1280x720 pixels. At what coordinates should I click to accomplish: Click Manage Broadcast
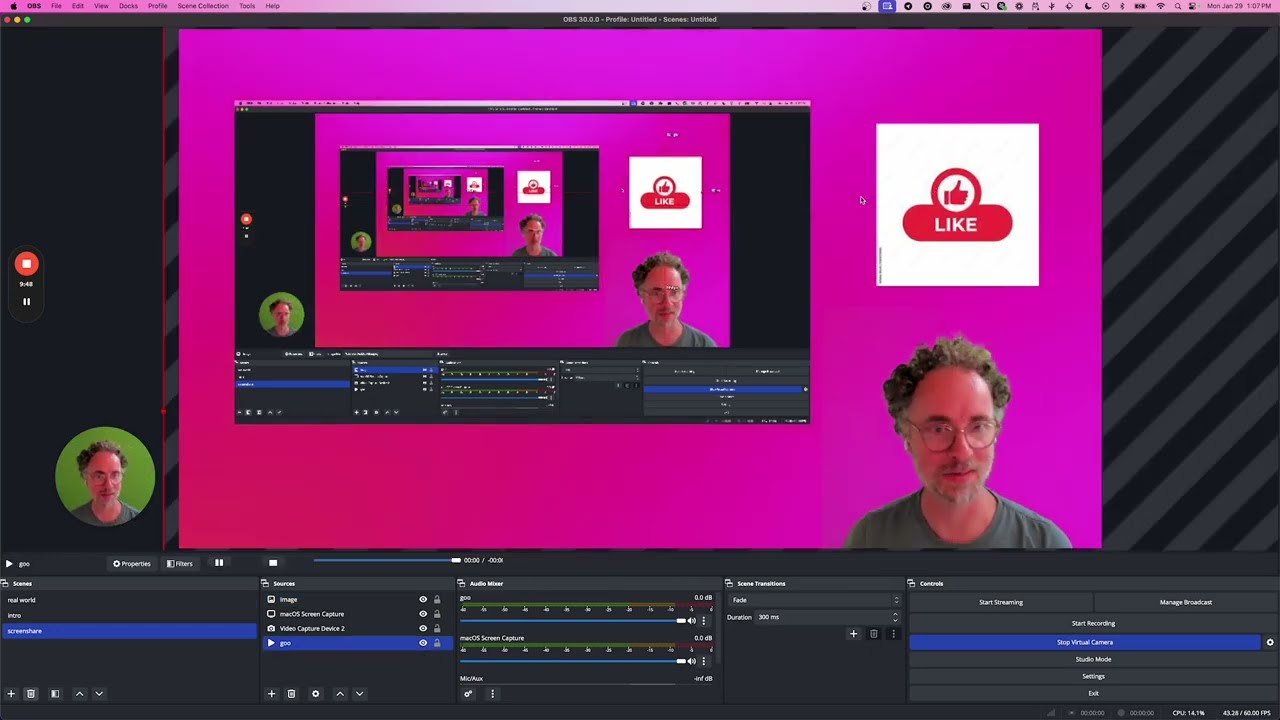click(x=1186, y=602)
